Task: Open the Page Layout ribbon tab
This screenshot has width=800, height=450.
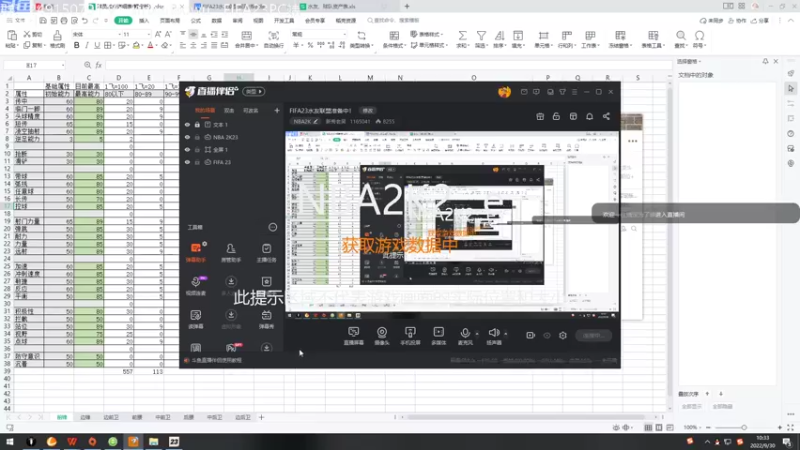Action: (170, 20)
